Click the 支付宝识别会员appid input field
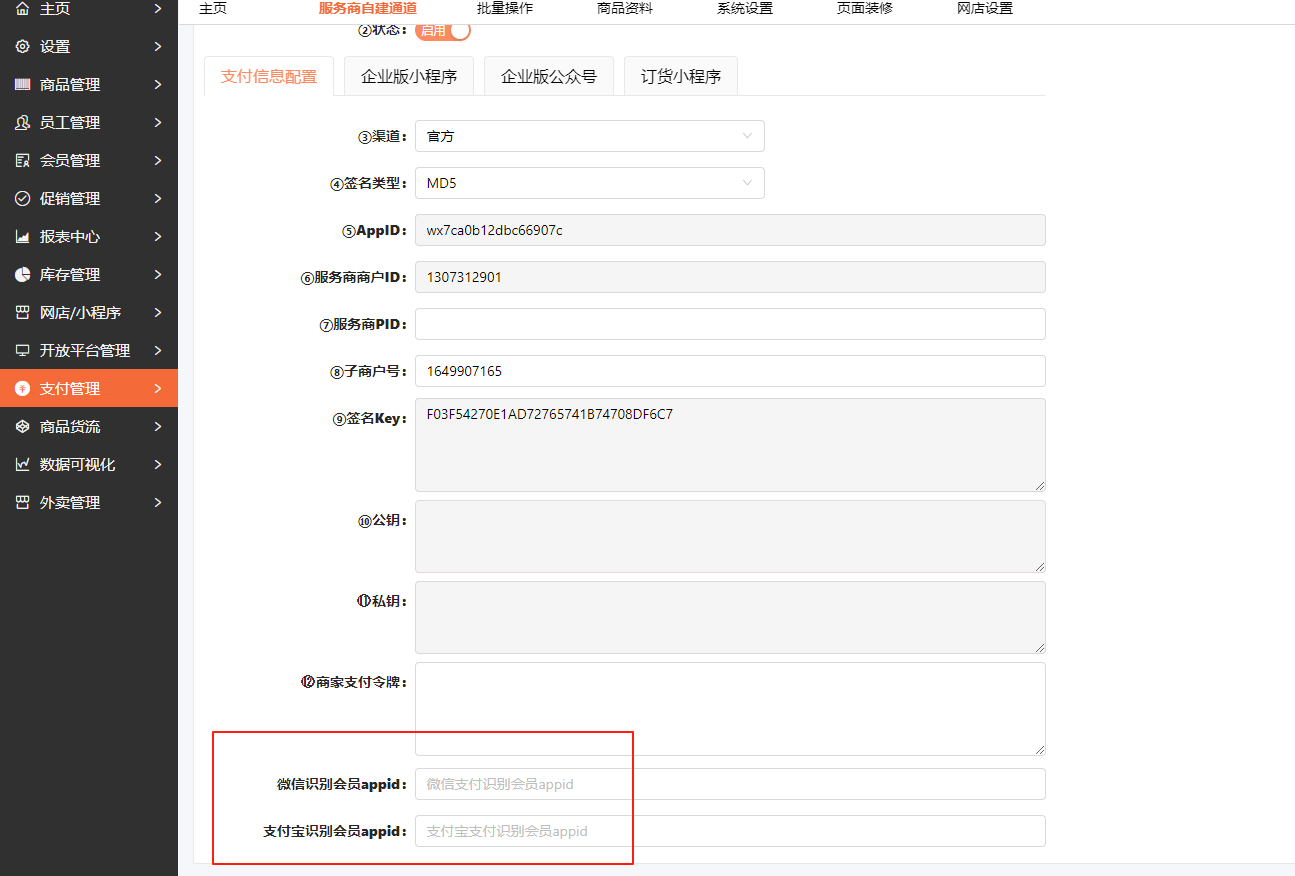This screenshot has height=876, width=1295. (x=730, y=831)
